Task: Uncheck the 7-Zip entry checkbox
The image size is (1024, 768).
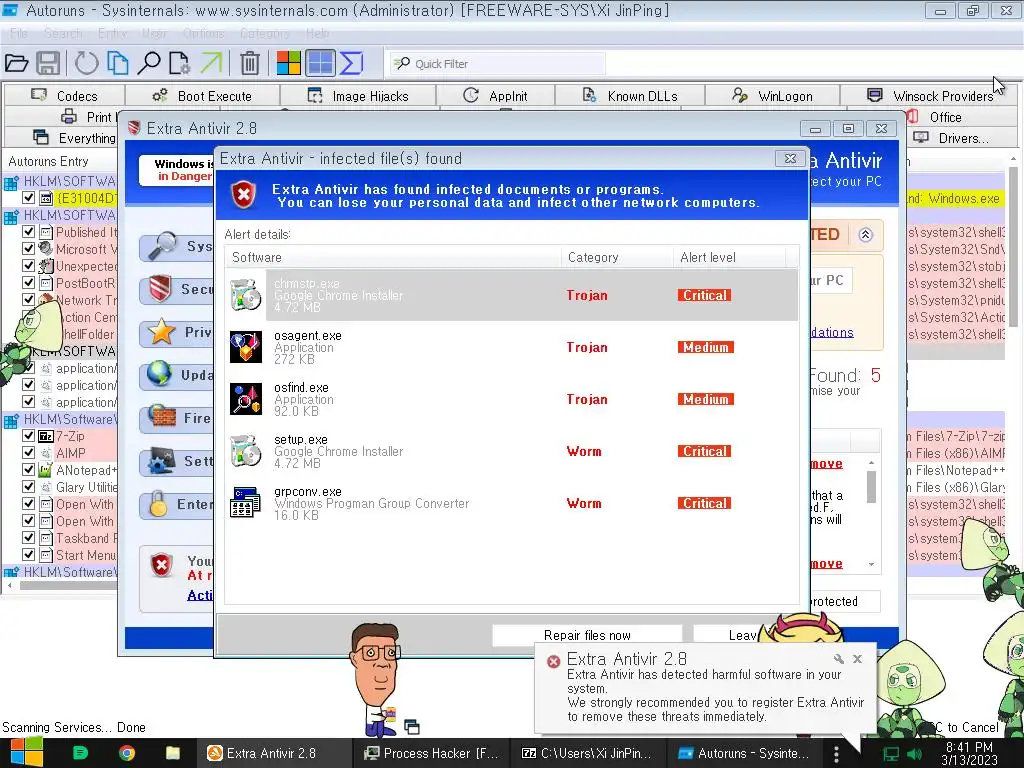Action: tap(28, 435)
